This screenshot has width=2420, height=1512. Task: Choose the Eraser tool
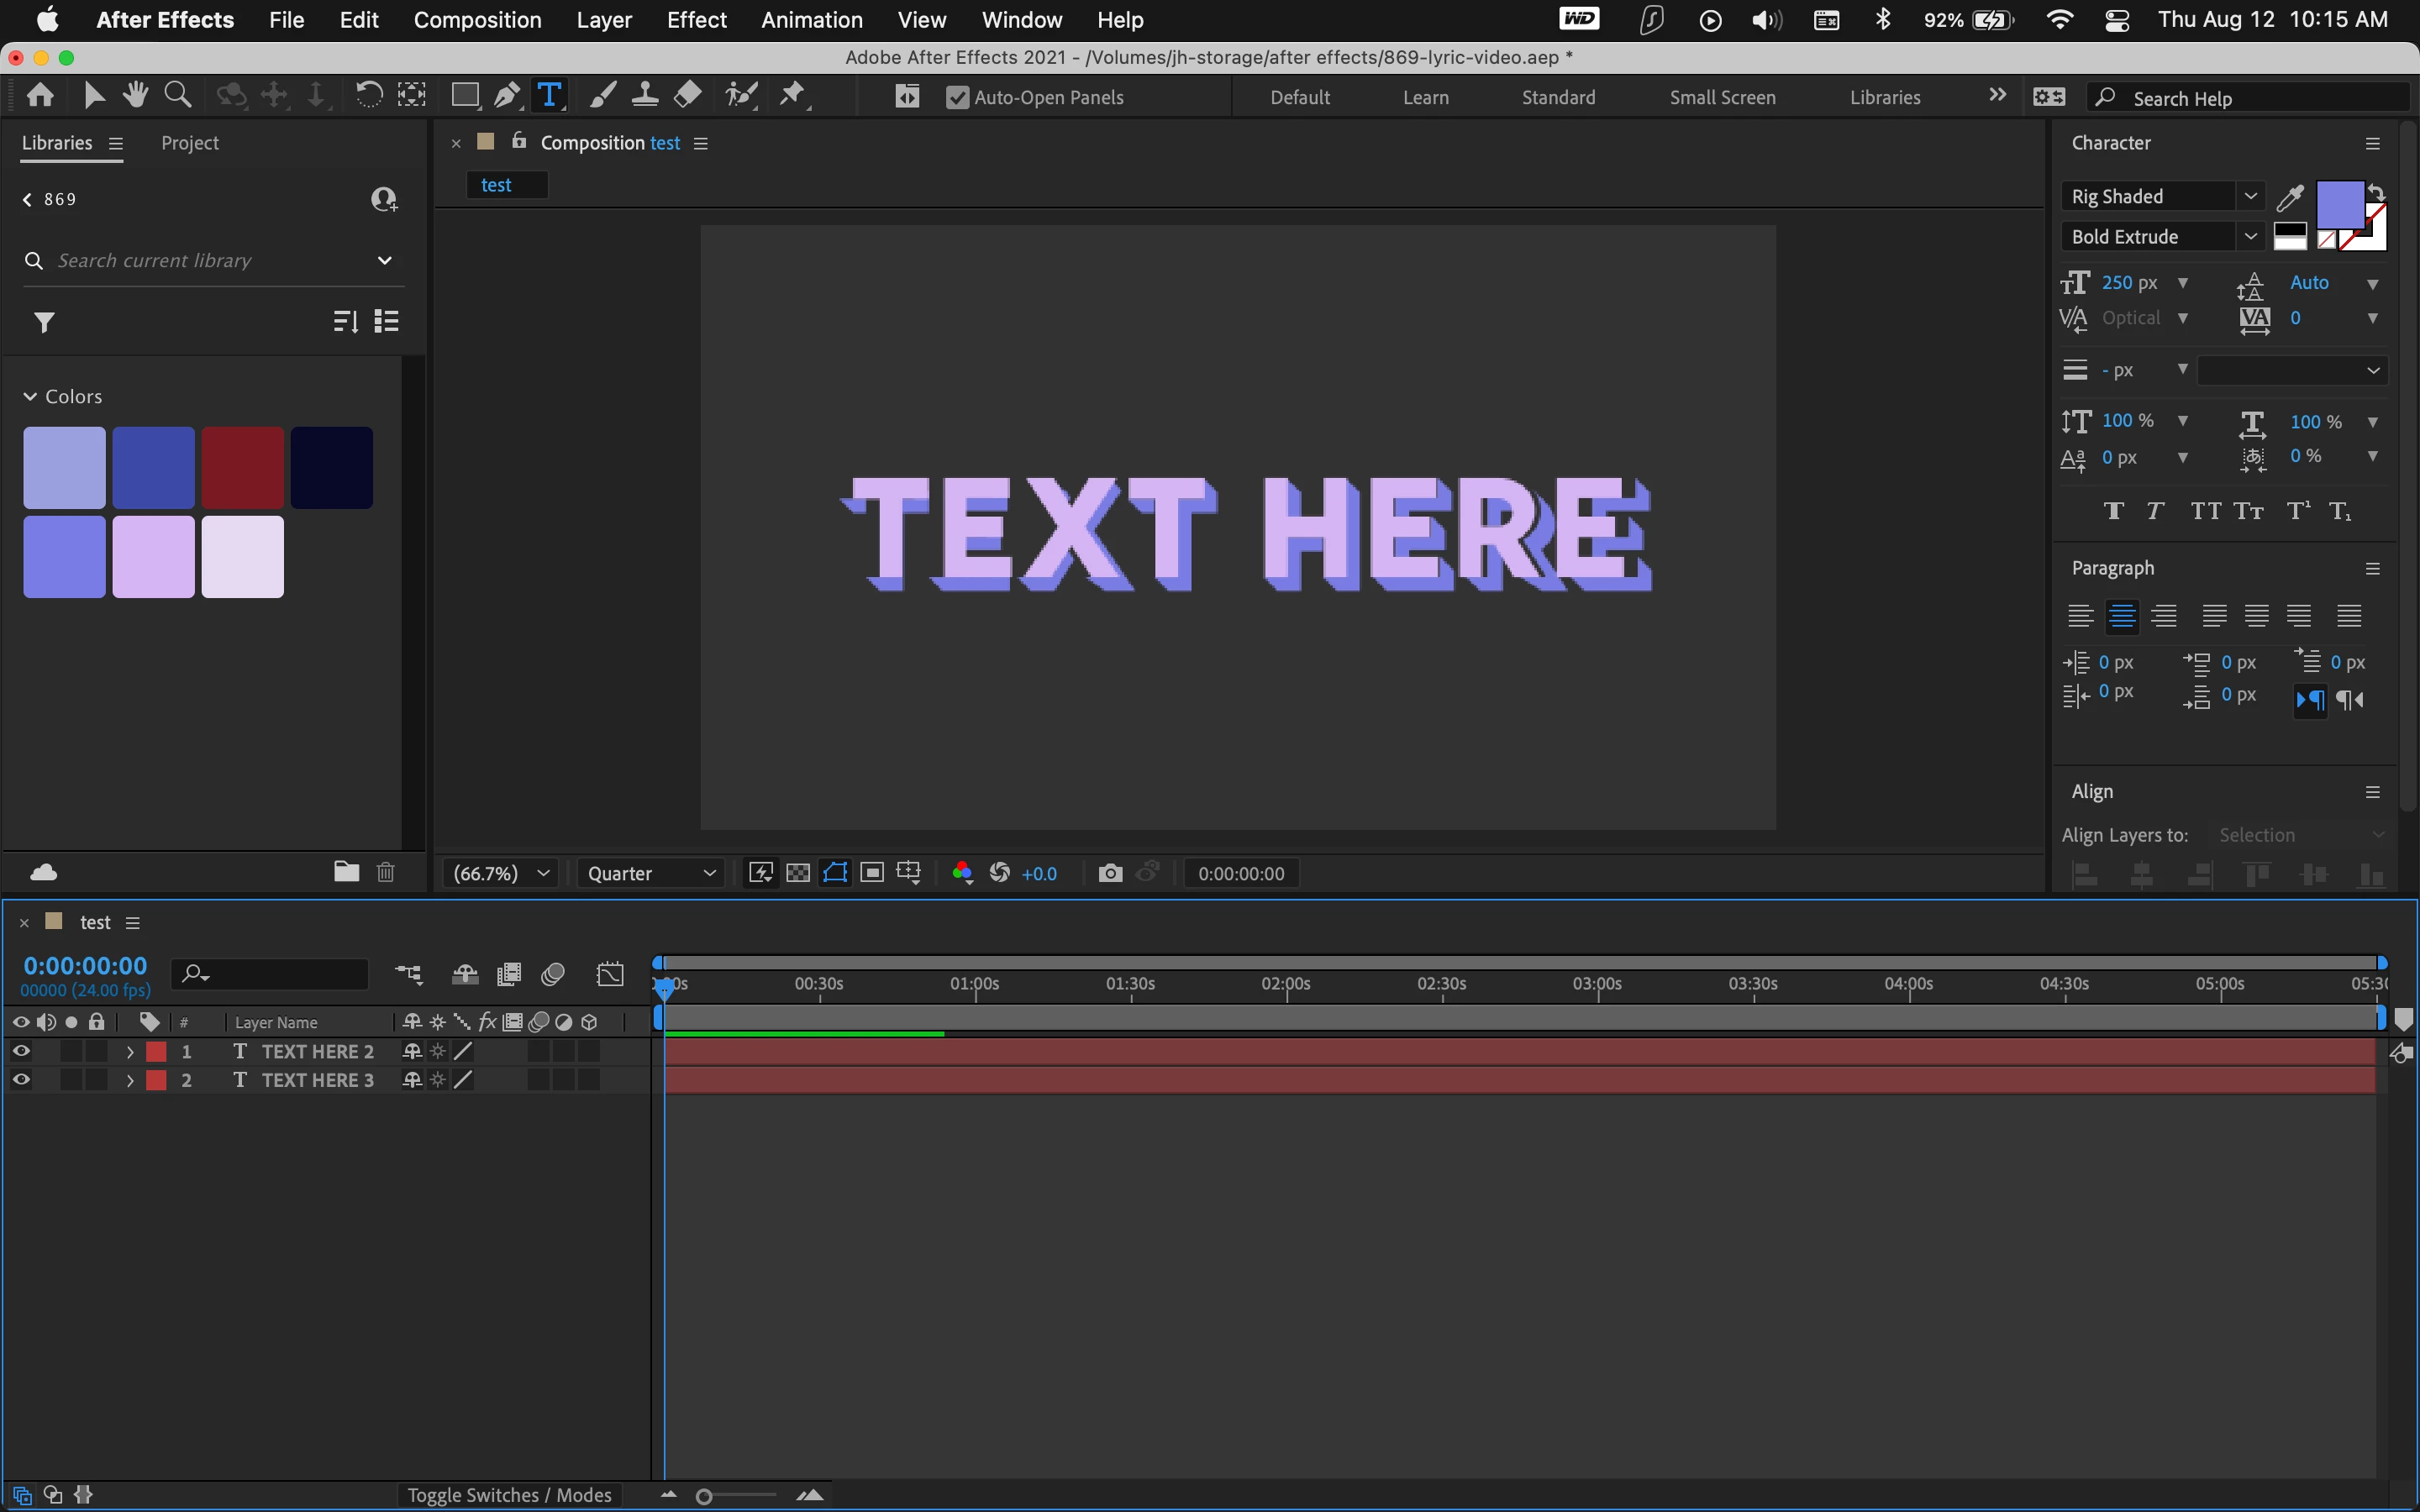pyautogui.click(x=688, y=96)
